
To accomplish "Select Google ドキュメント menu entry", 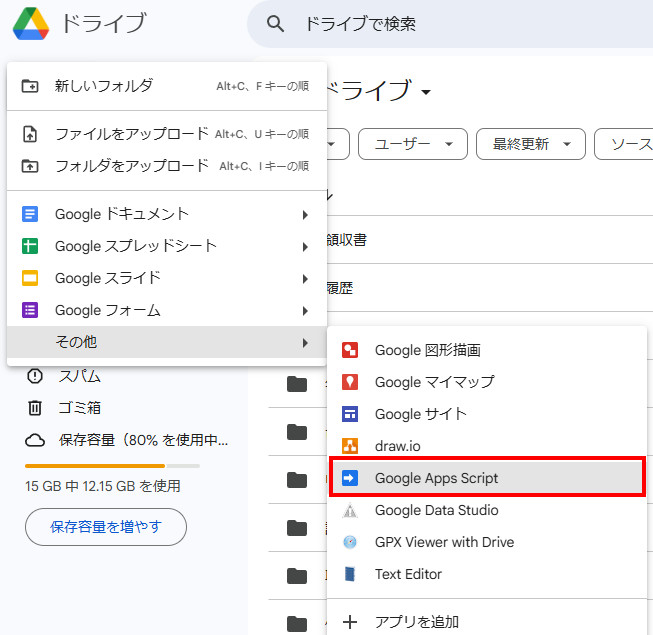I will (x=167, y=214).
